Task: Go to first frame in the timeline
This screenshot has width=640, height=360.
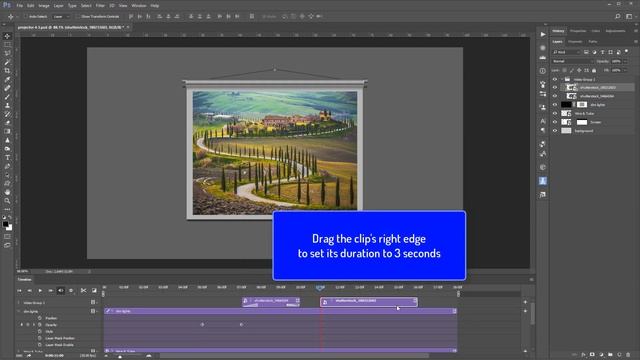Action: tap(19, 290)
